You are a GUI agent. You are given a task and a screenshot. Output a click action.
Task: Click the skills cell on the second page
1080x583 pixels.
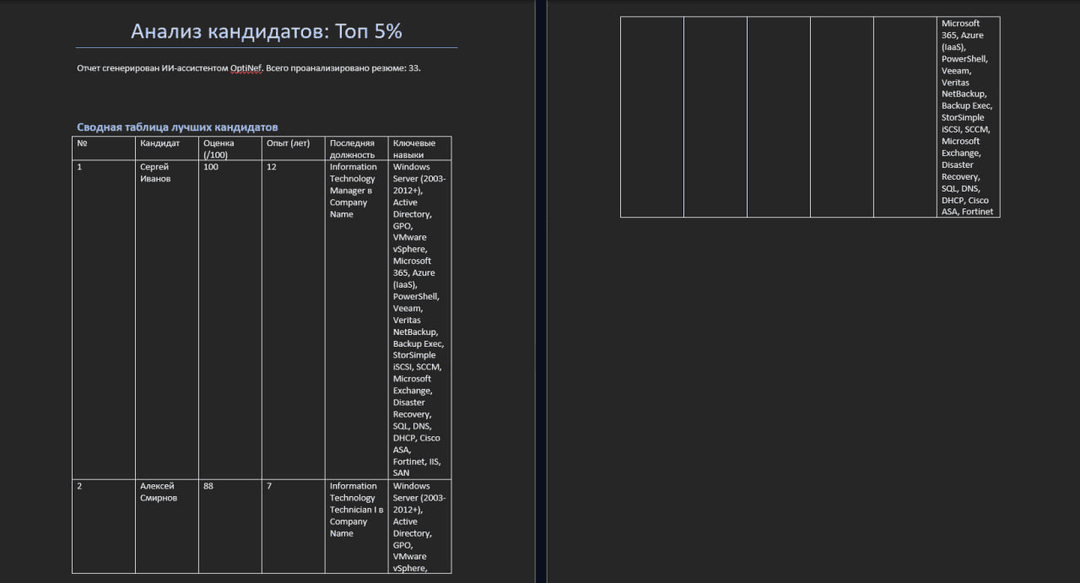[x=967, y=117]
